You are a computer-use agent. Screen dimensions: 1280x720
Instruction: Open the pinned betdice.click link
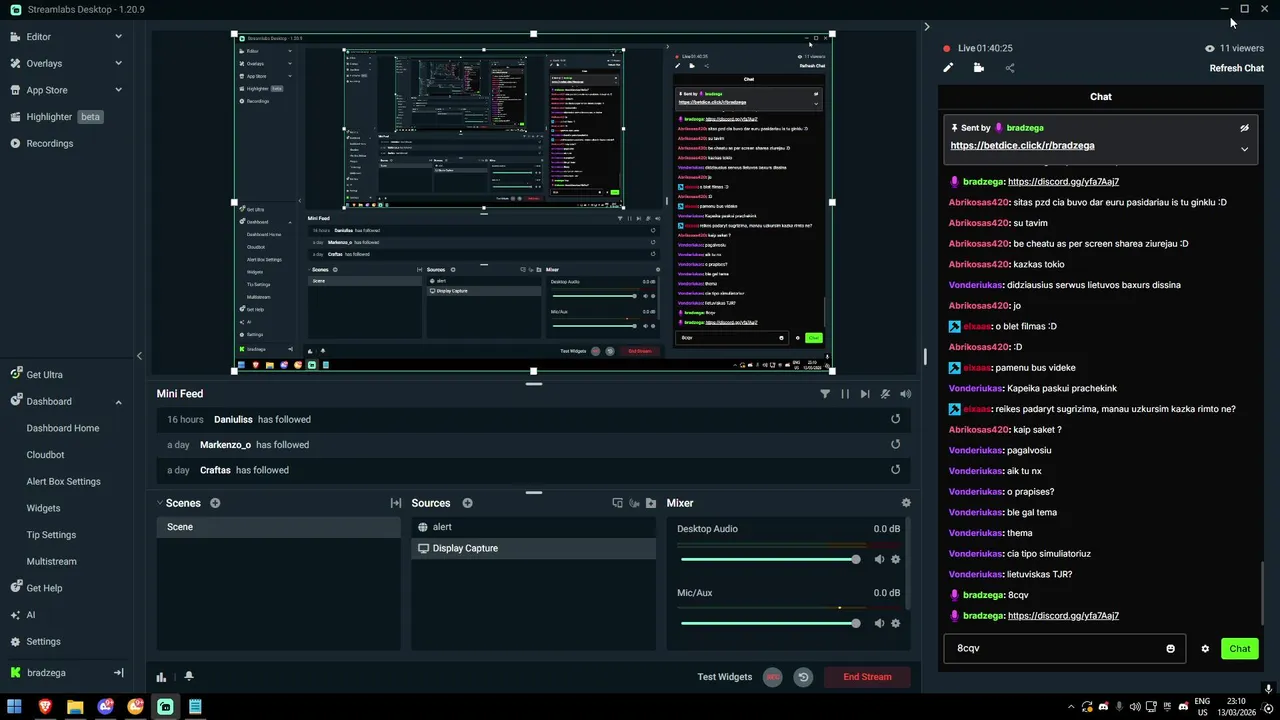pos(1022,146)
